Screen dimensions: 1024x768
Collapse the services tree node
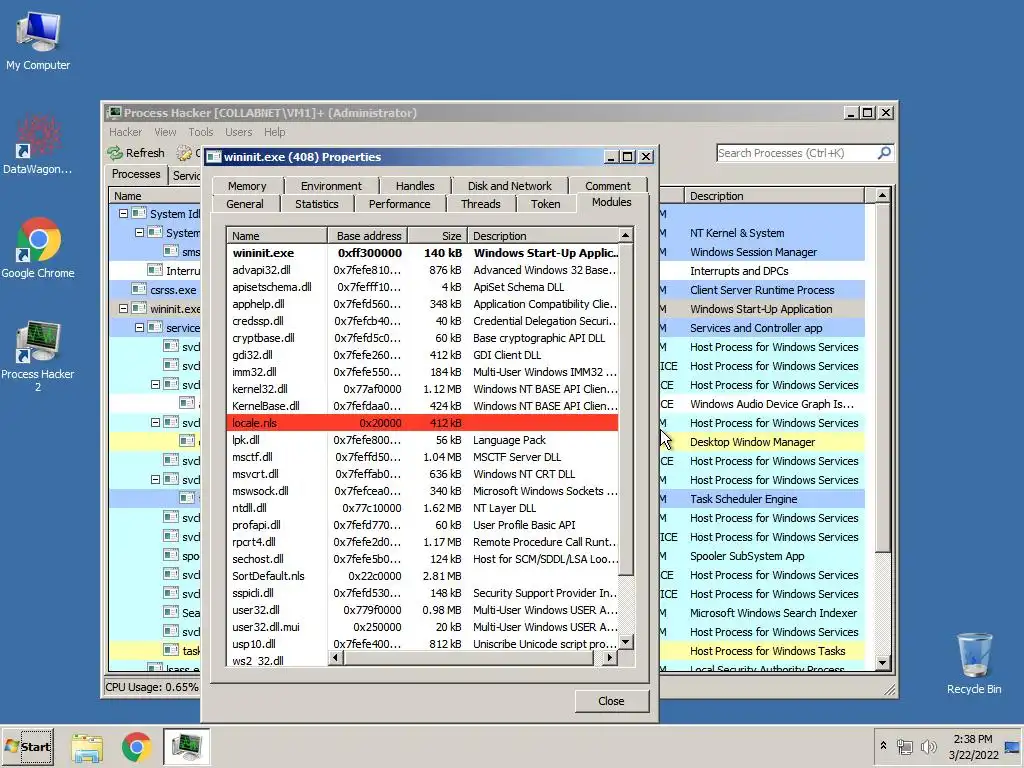pos(139,327)
